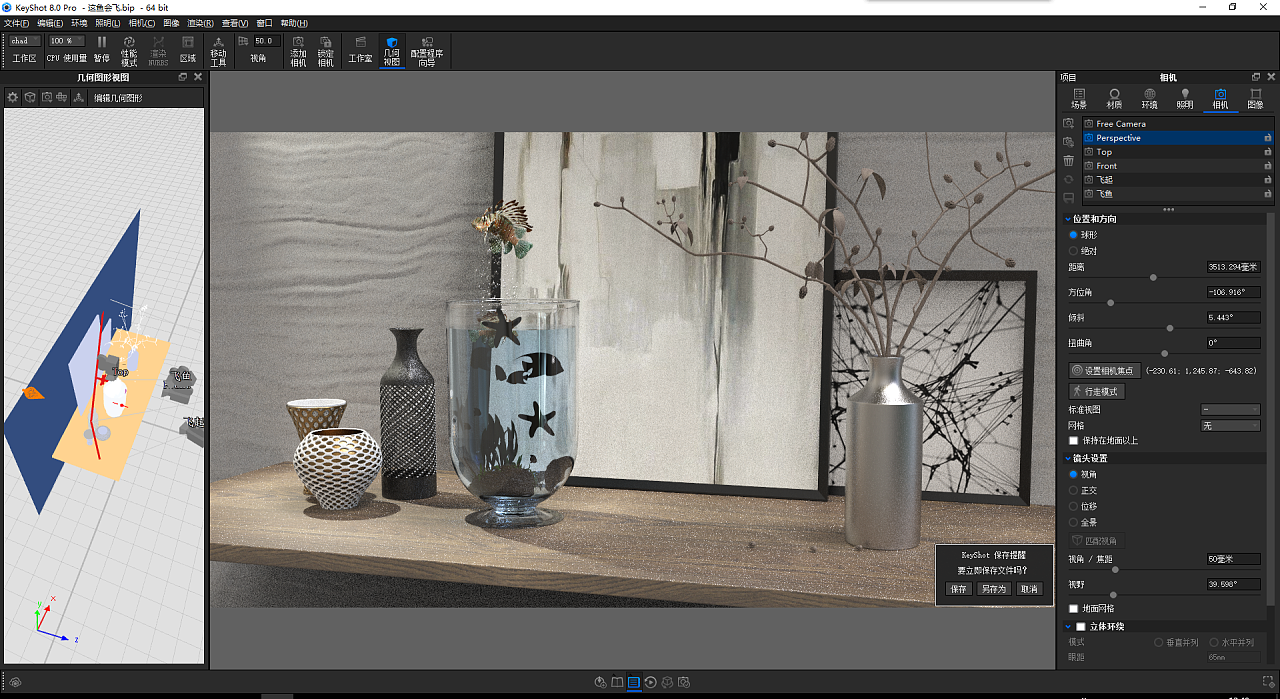Open the 标准视图 dropdown
1280x699 pixels.
click(1230, 410)
